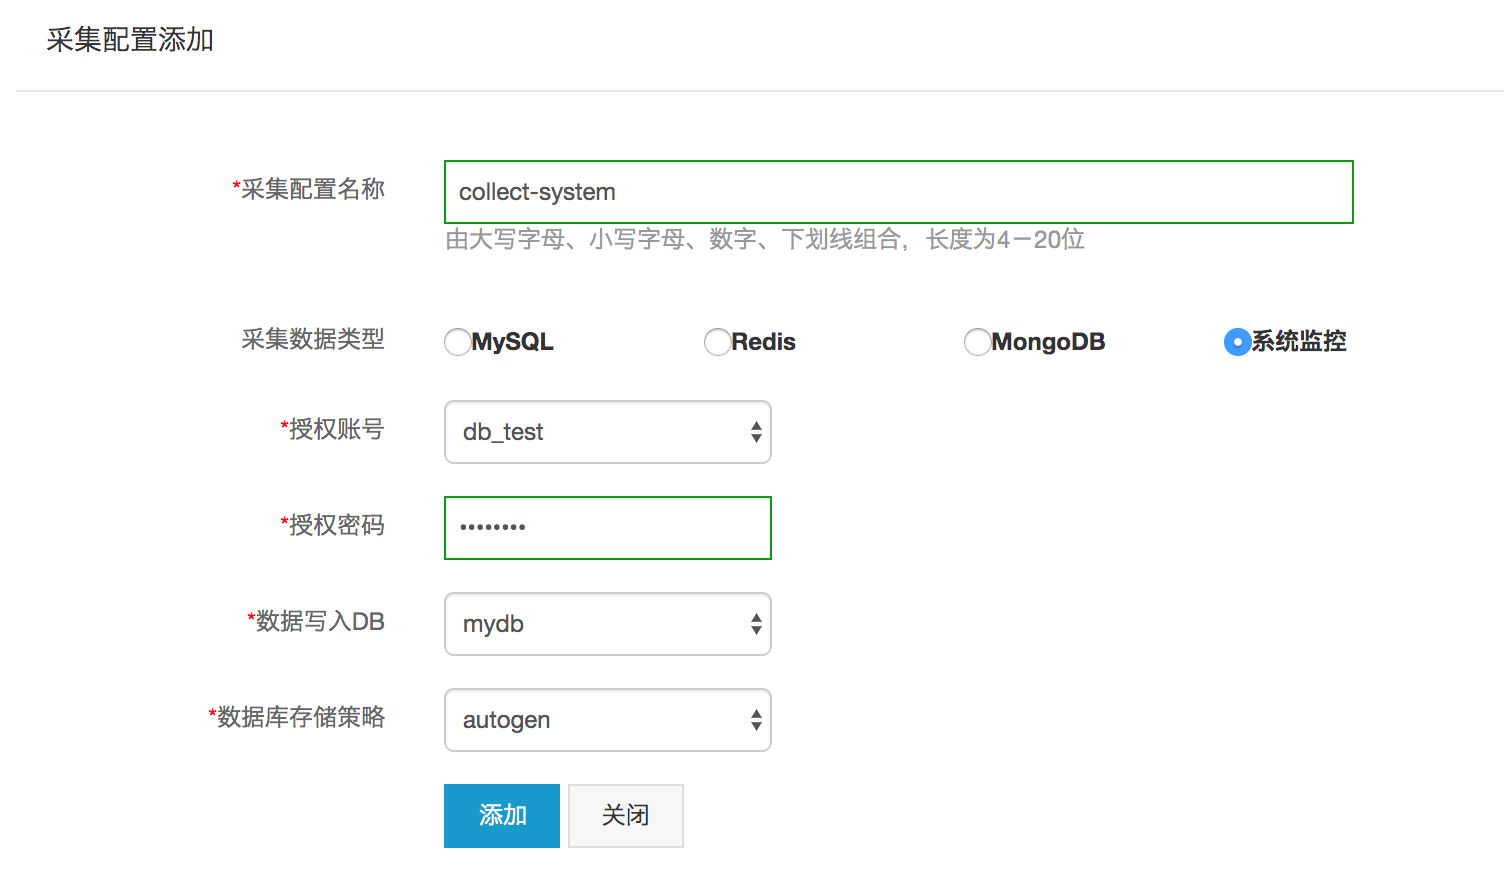Image resolution: width=1504 pixels, height=886 pixels.
Task: Click the 采集配置添加 page title
Action: tap(130, 42)
